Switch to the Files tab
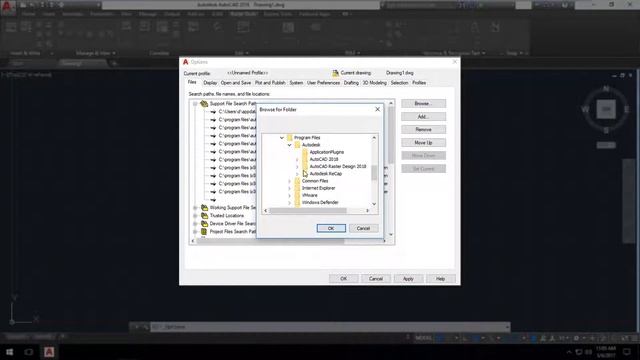Viewport: 640px width, 360px height. (x=192, y=82)
